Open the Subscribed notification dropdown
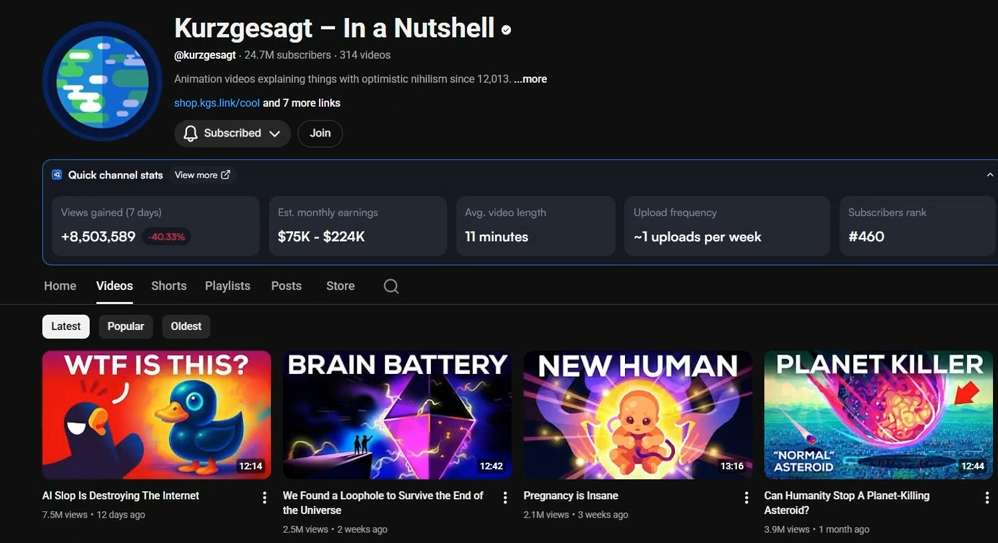This screenshot has width=998, height=543. 232,133
